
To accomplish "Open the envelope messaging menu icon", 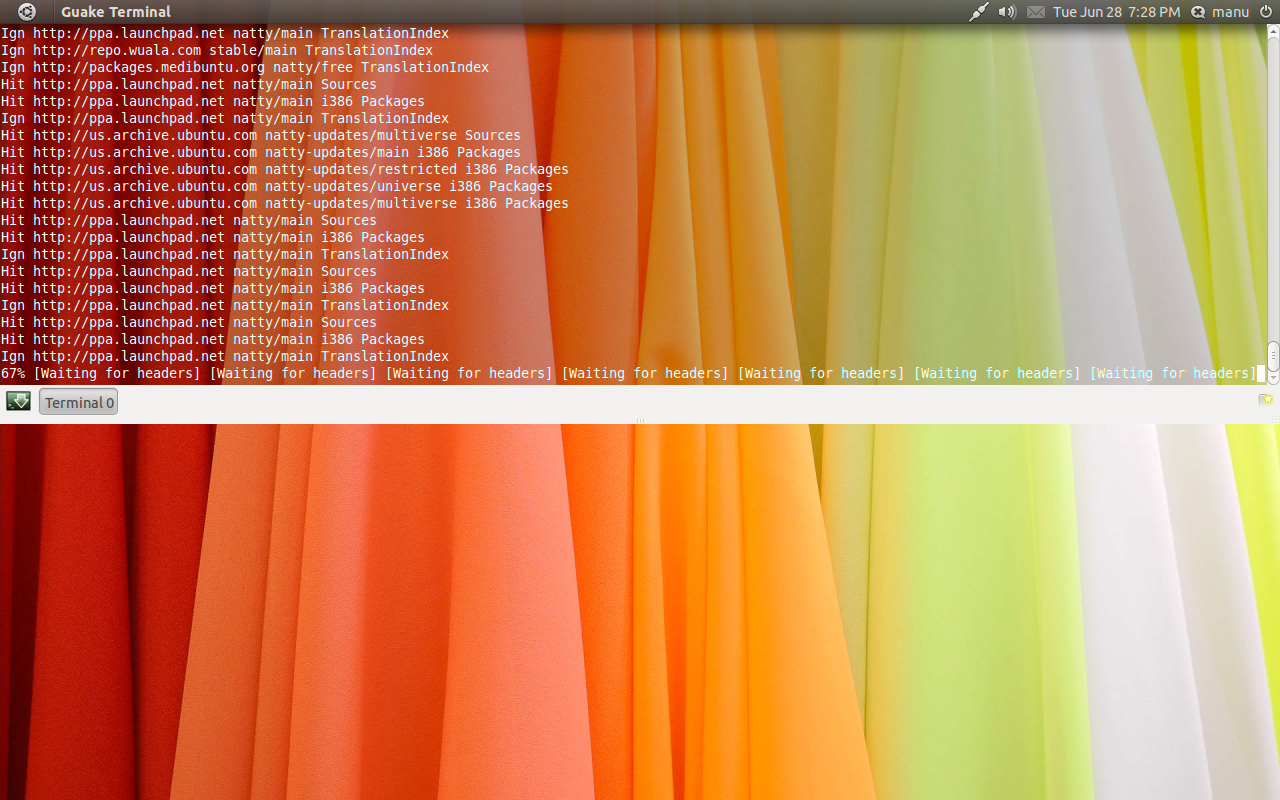I will pos(1036,11).
